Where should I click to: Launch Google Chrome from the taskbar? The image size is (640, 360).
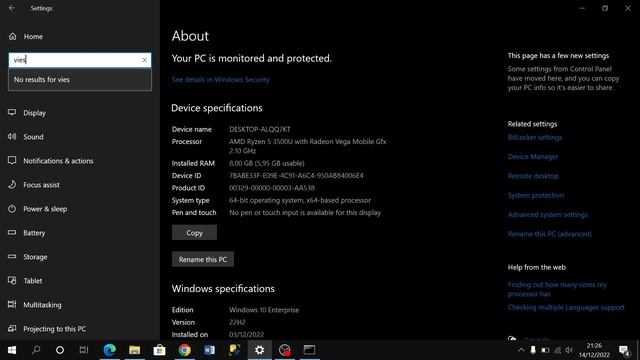click(184, 350)
